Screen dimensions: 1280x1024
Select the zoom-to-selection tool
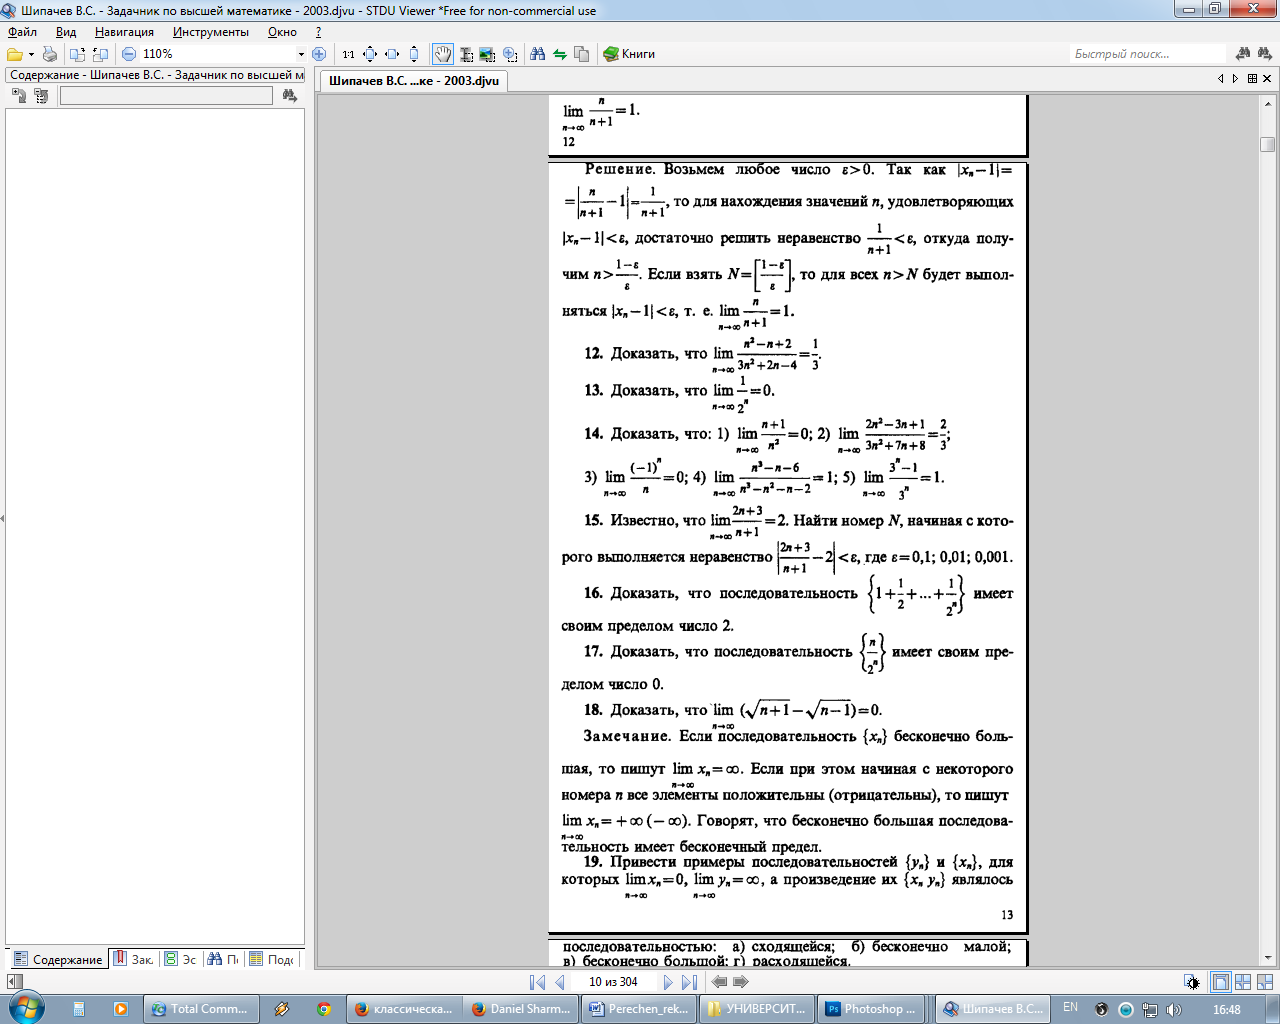(510, 54)
